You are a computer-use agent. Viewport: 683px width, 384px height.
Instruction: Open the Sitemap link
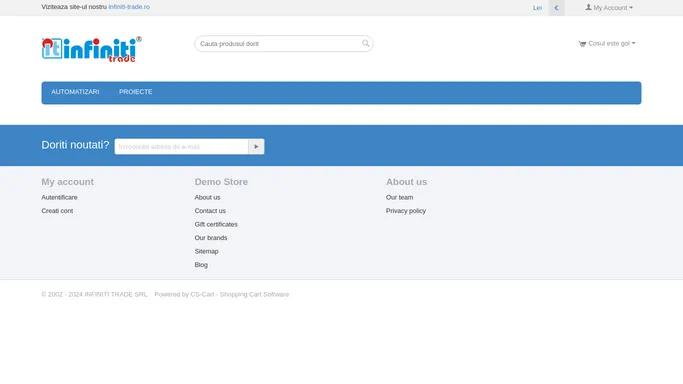206,251
